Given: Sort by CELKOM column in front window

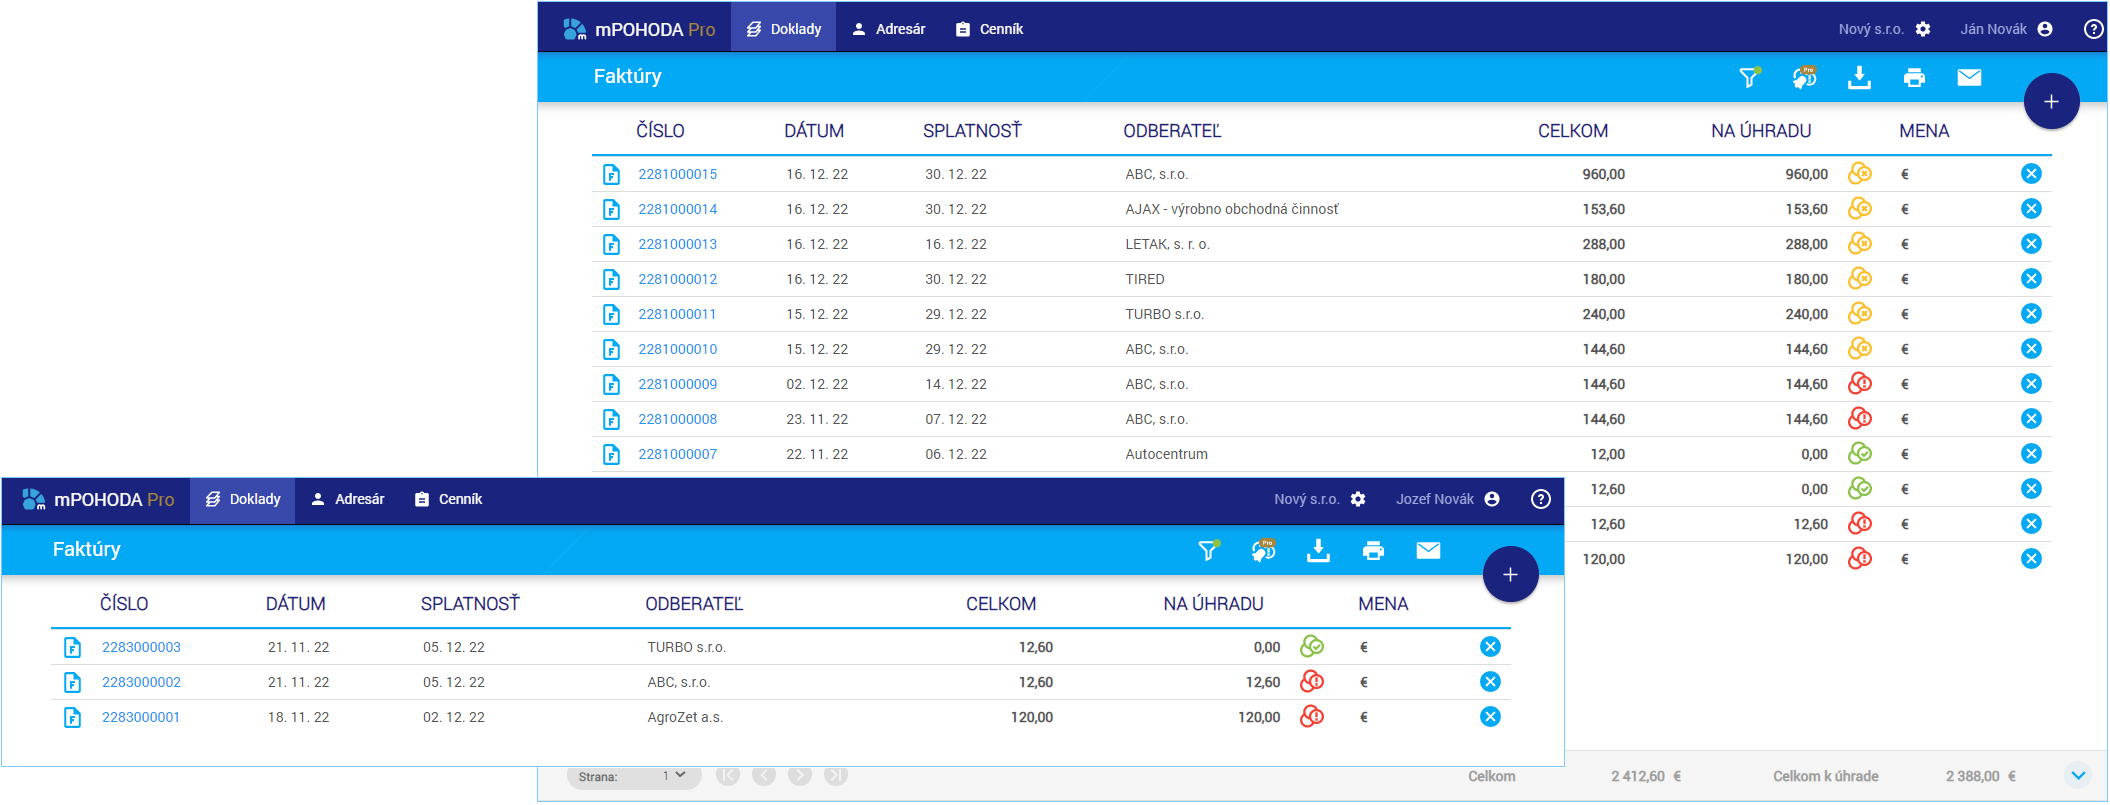Looking at the screenshot, I should click(x=1001, y=604).
